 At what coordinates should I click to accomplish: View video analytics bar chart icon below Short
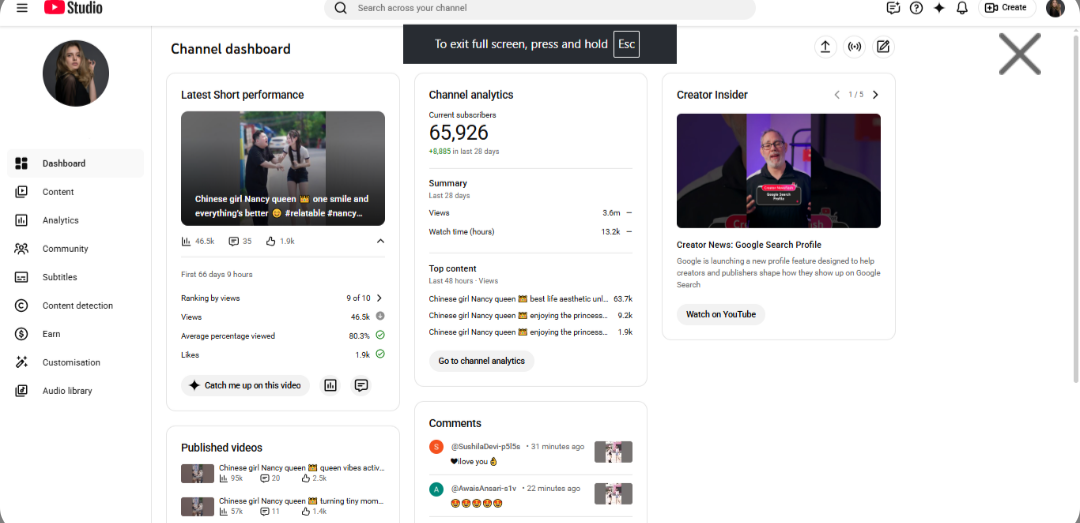(x=331, y=385)
